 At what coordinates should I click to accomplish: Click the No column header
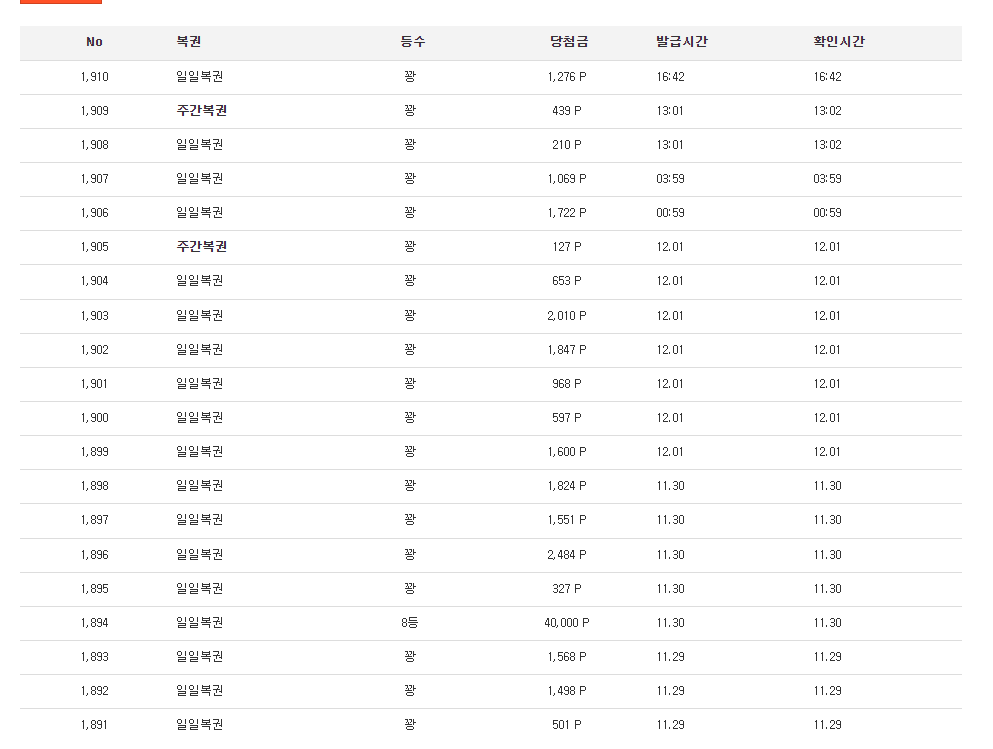coord(94,42)
